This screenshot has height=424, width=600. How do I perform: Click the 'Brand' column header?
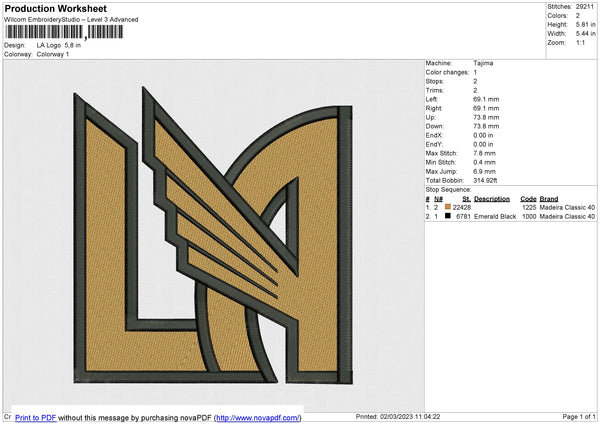549,199
